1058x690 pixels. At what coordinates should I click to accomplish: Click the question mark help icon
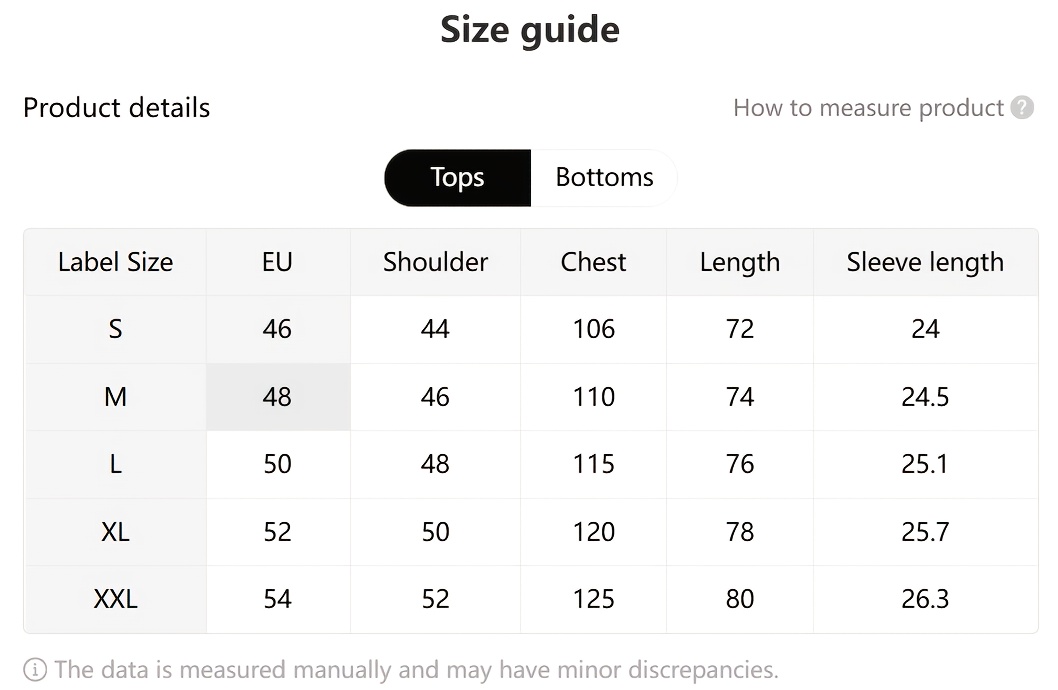(1022, 108)
